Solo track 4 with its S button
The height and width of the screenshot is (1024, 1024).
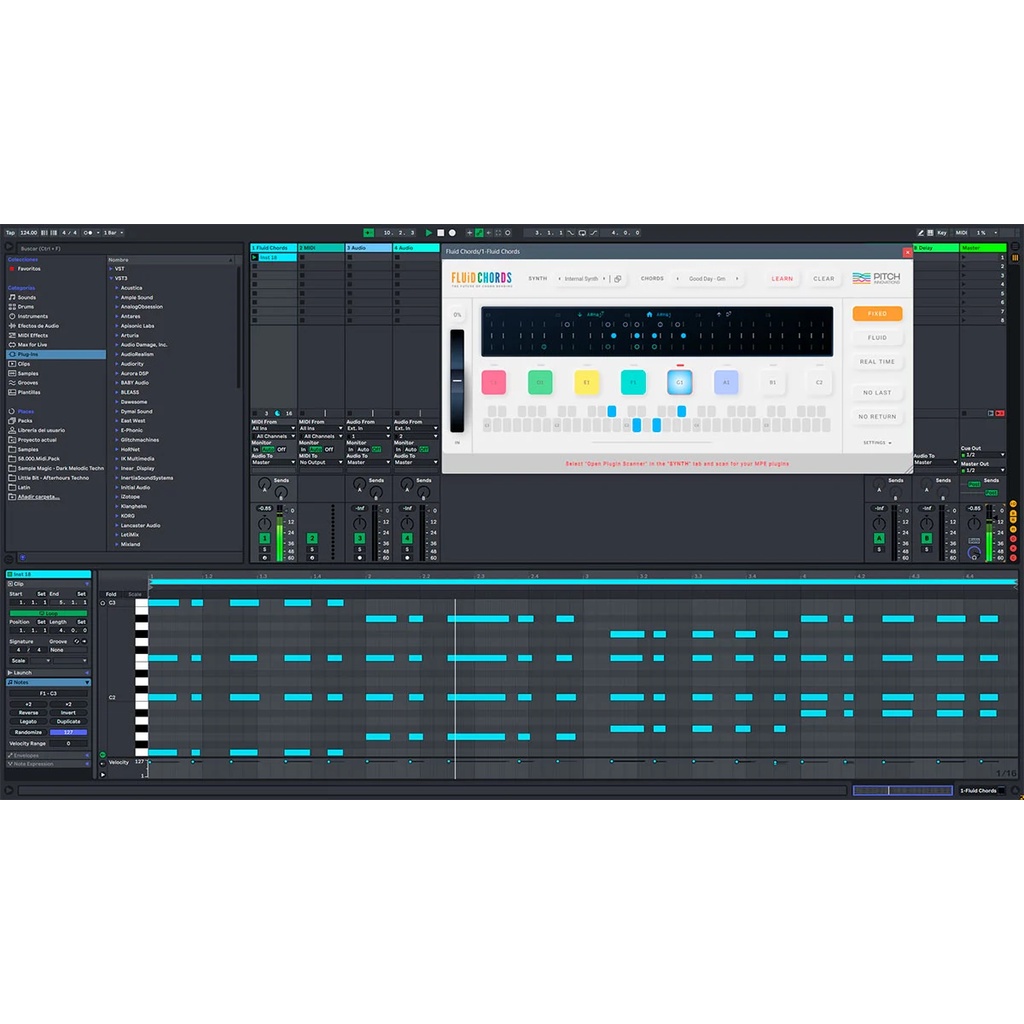tap(407, 549)
